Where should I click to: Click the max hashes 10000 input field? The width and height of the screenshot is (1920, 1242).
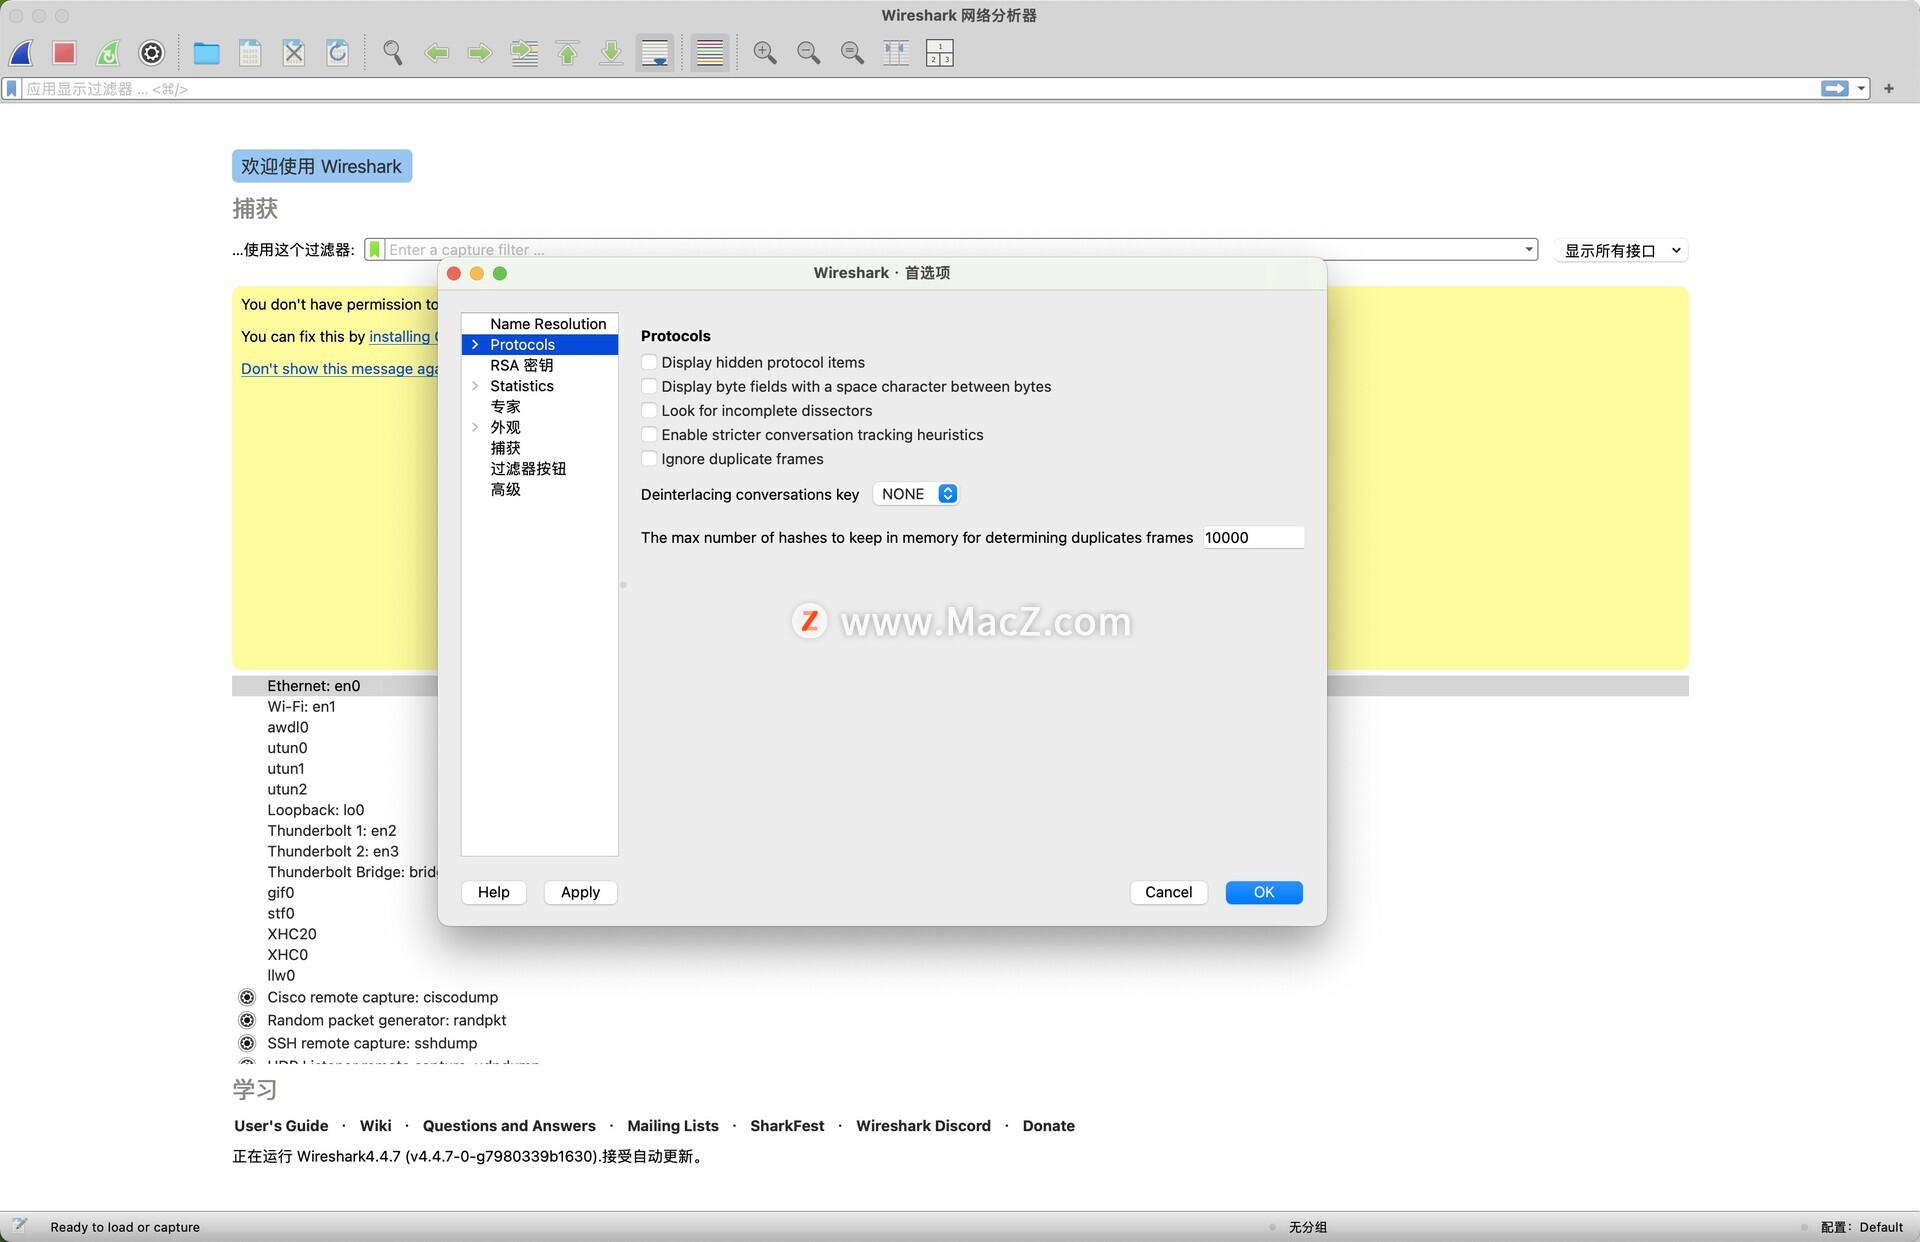pyautogui.click(x=1253, y=537)
